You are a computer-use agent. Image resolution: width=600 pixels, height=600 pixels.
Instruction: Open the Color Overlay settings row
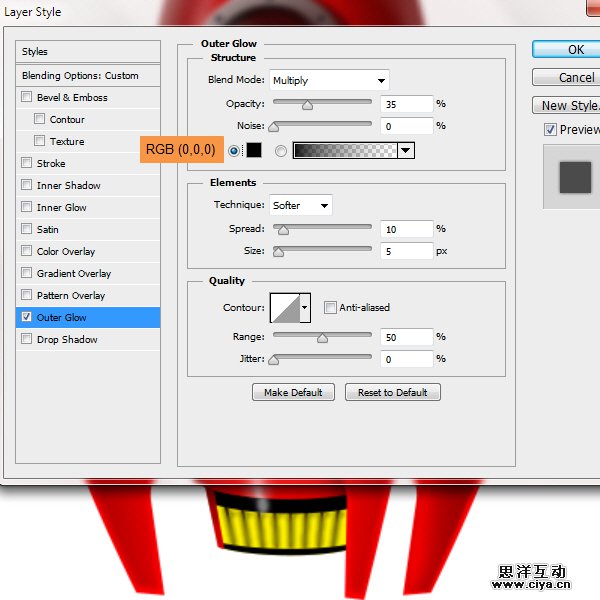tap(88, 251)
